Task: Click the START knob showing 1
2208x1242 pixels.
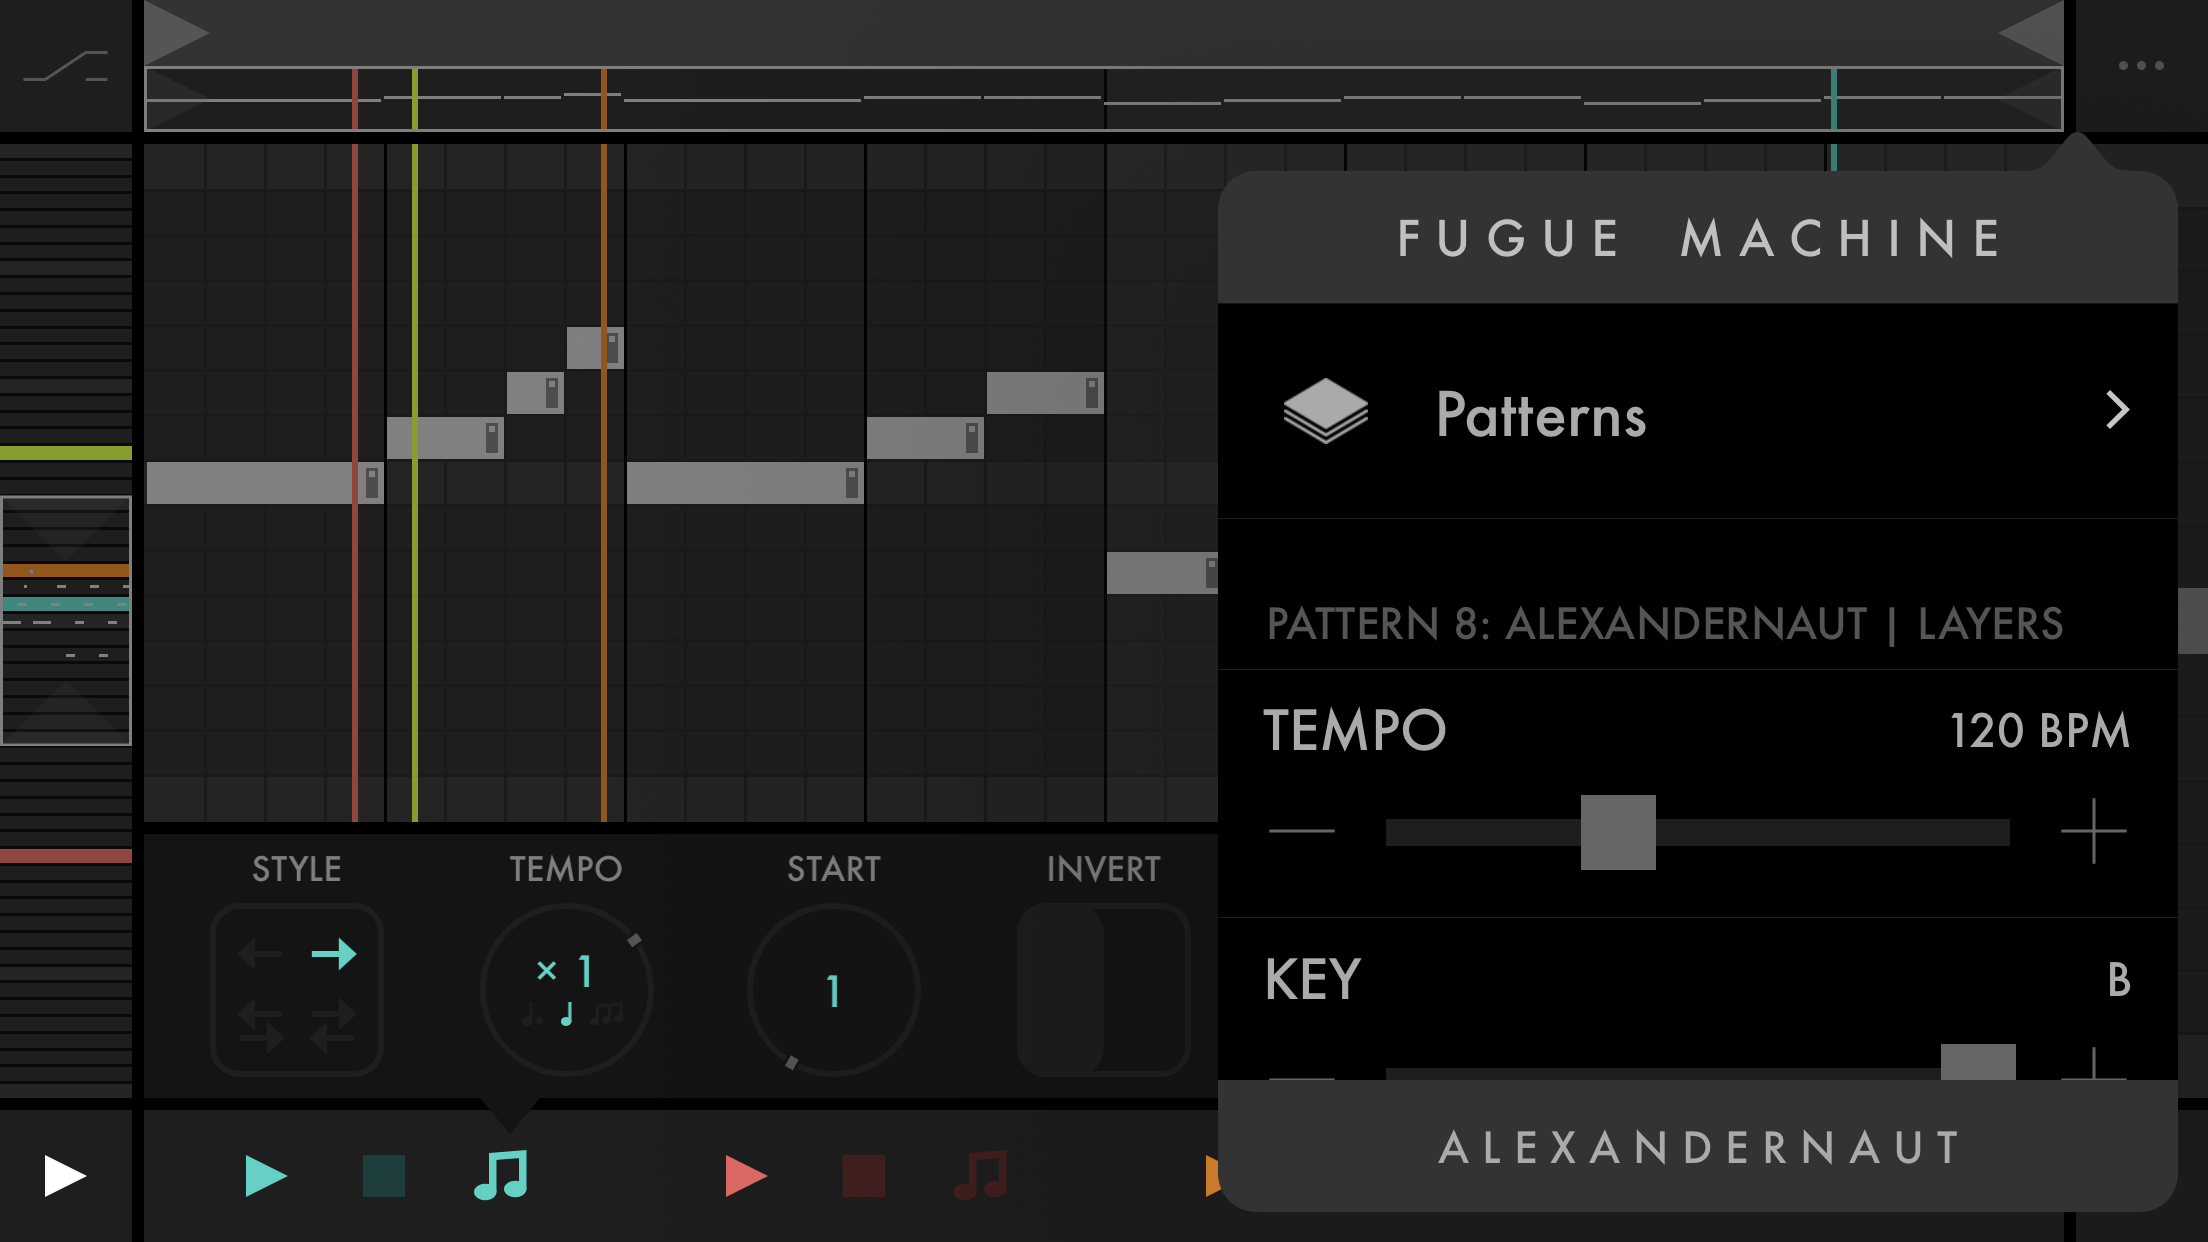Action: (833, 990)
